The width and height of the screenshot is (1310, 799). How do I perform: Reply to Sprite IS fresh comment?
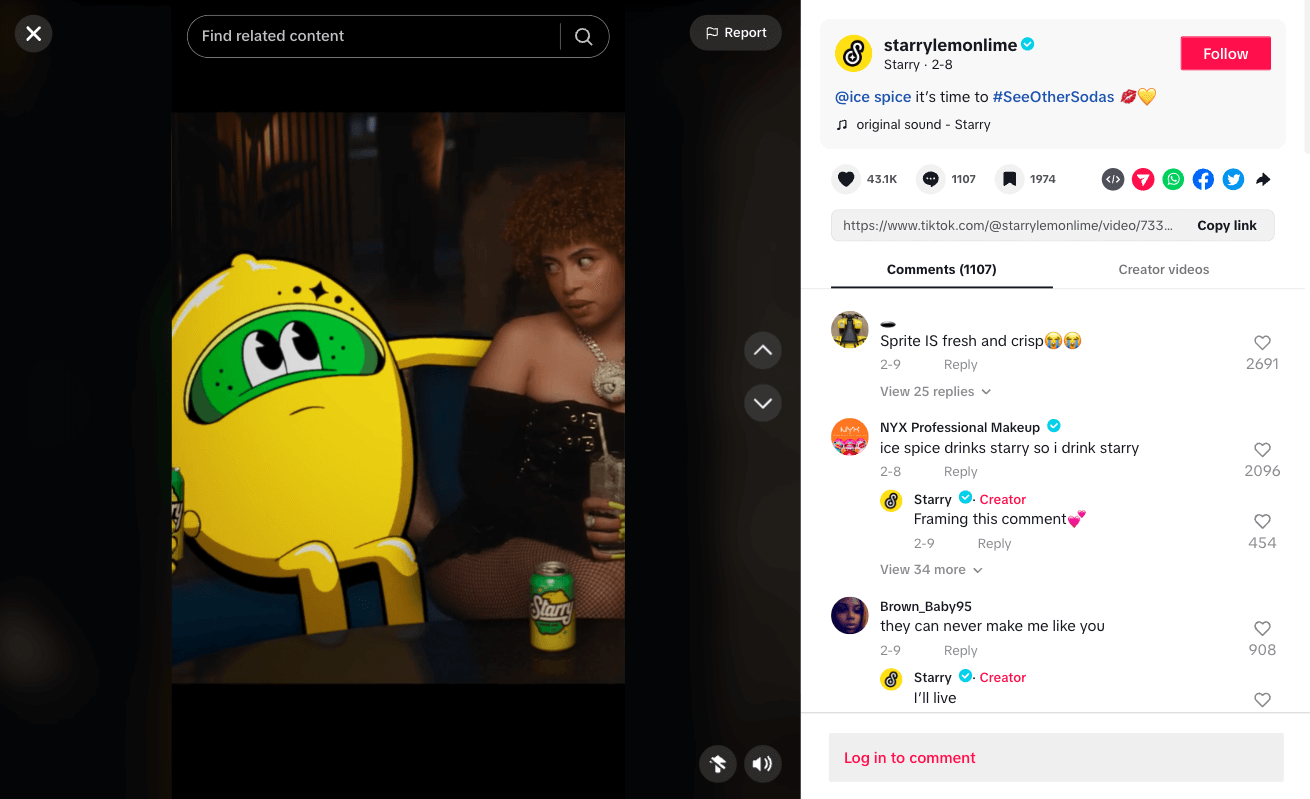961,365
